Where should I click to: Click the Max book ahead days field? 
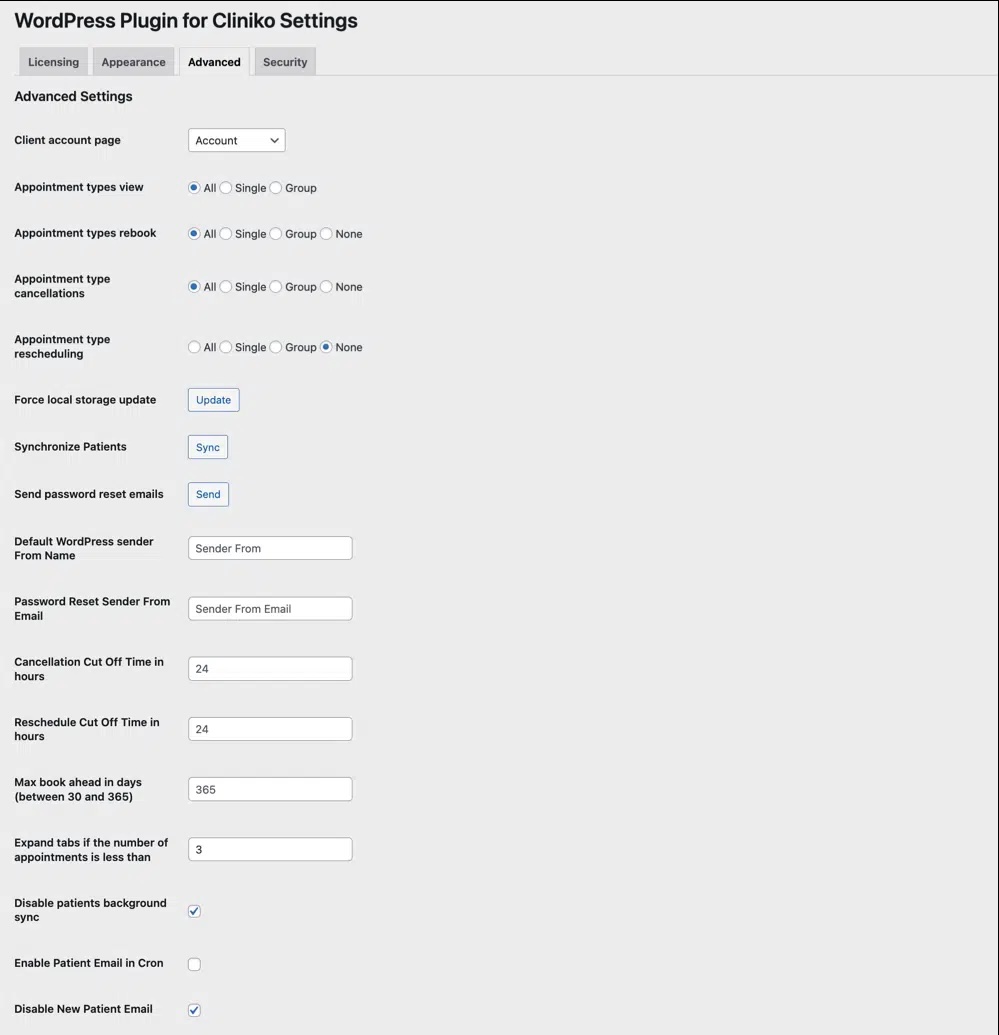click(270, 789)
